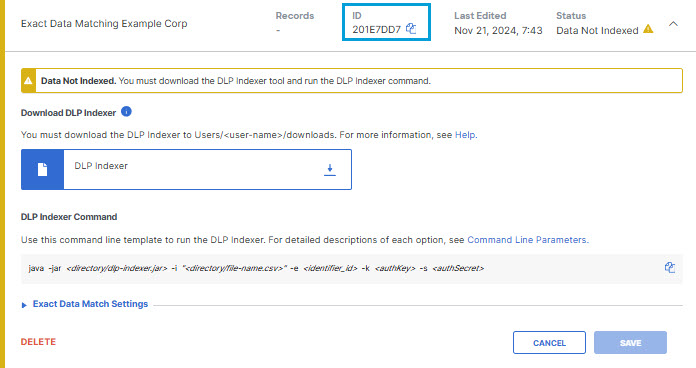Click the java -jar command text
The image size is (696, 368).
click(256, 268)
